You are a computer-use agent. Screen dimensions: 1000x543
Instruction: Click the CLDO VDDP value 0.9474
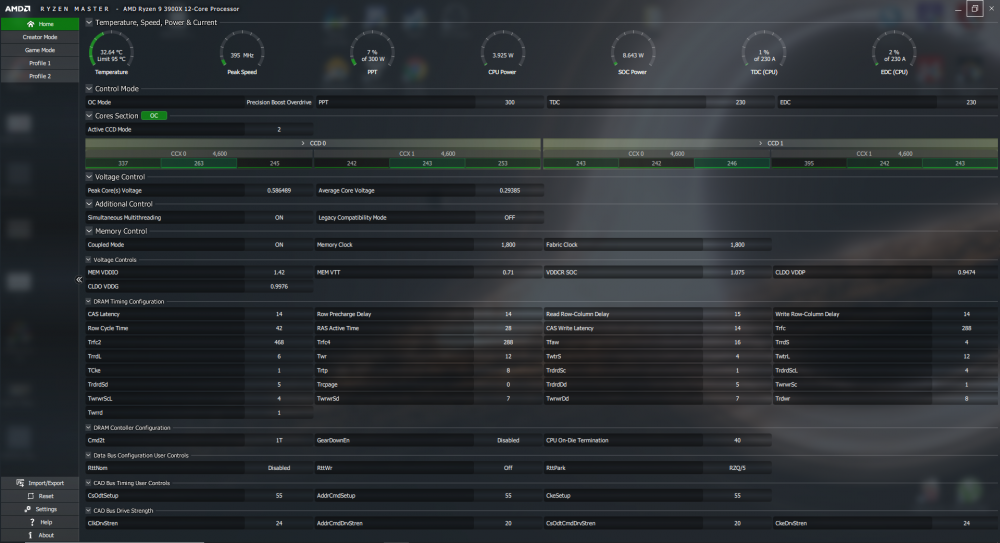click(966, 272)
